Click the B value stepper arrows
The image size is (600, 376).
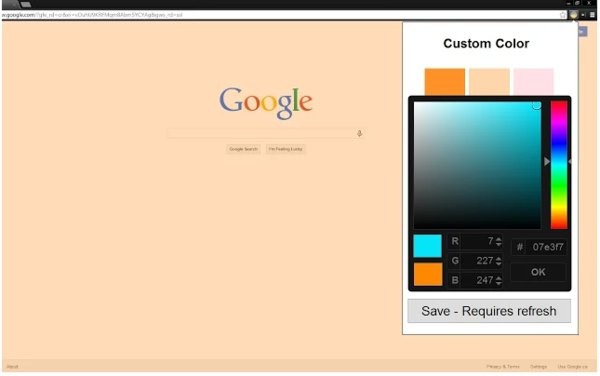click(499, 280)
